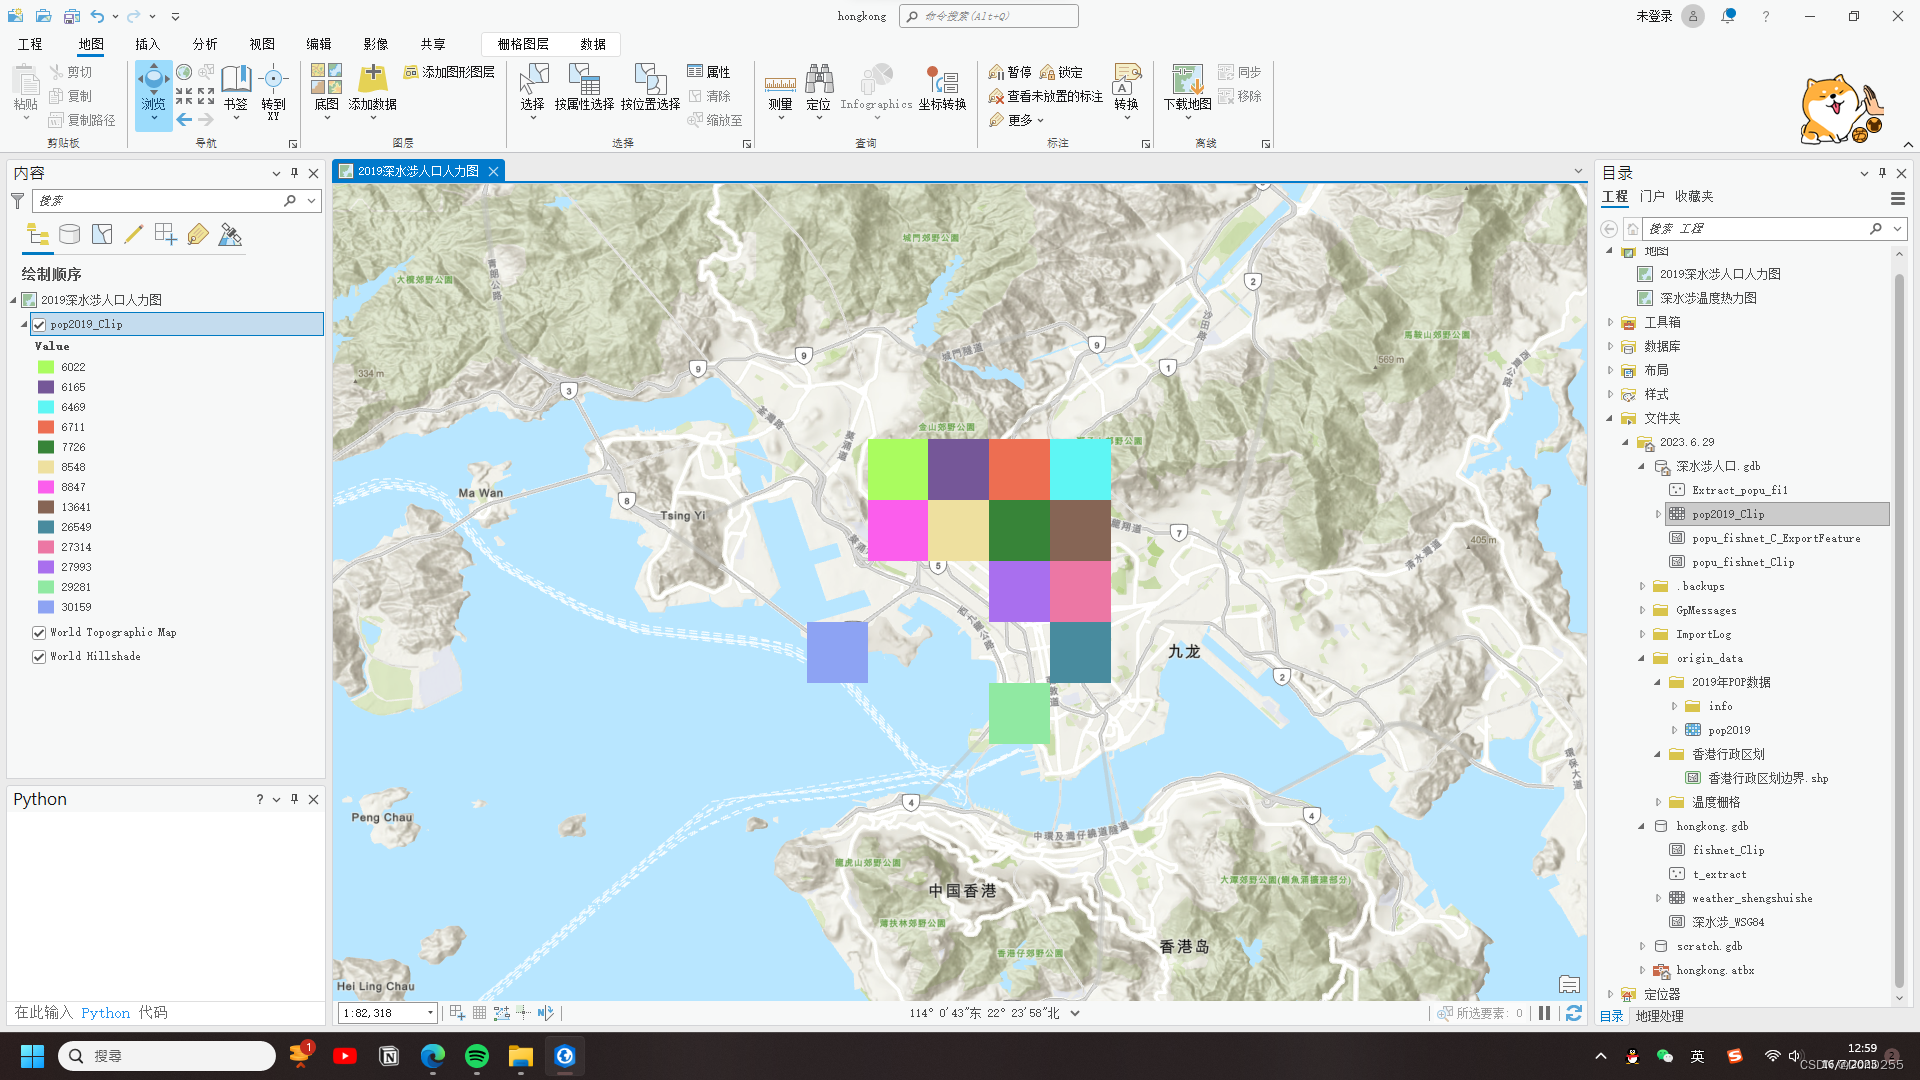Collapse the 深水埗人口.gdb geodatabase node
The width and height of the screenshot is (1920, 1080).
[x=1641, y=466]
